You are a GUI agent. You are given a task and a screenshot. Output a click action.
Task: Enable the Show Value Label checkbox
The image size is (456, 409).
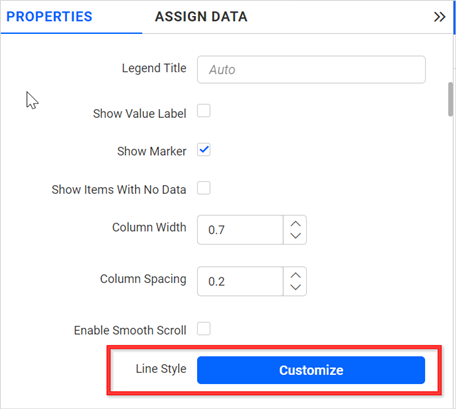[x=204, y=111]
